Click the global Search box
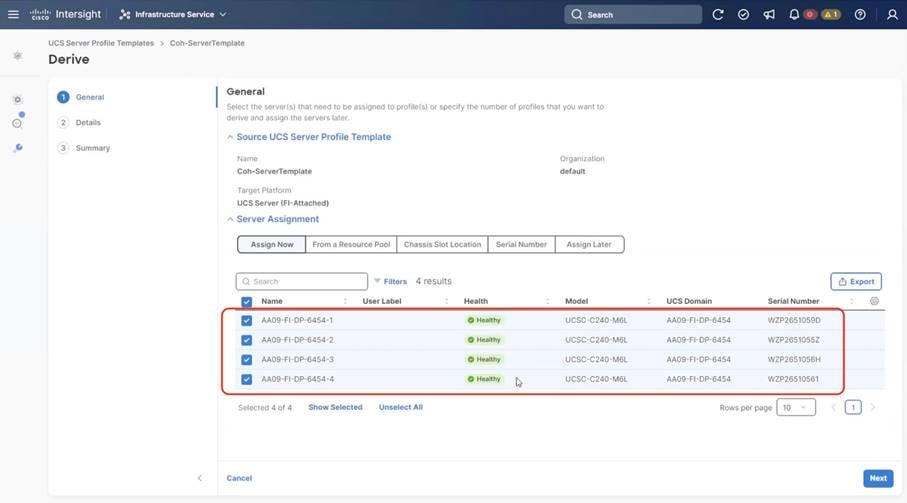 click(633, 14)
